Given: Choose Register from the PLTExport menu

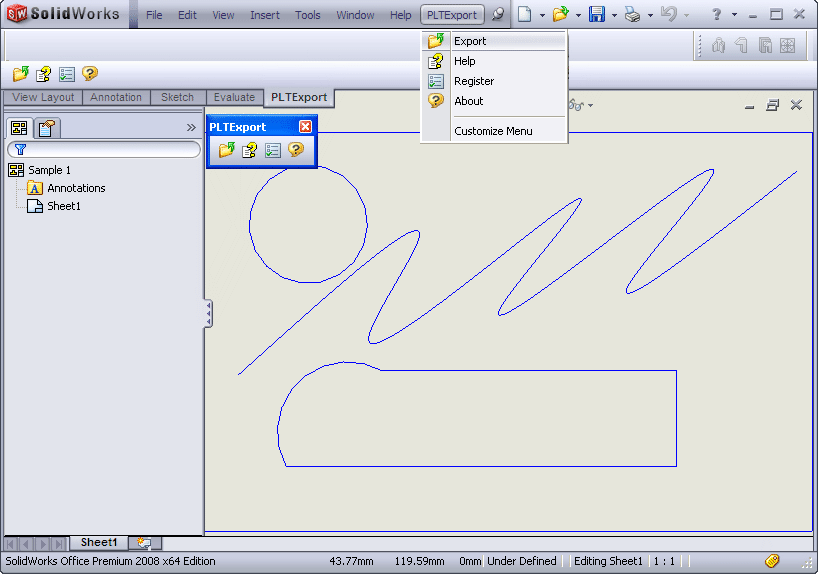Looking at the screenshot, I should (x=494, y=81).
